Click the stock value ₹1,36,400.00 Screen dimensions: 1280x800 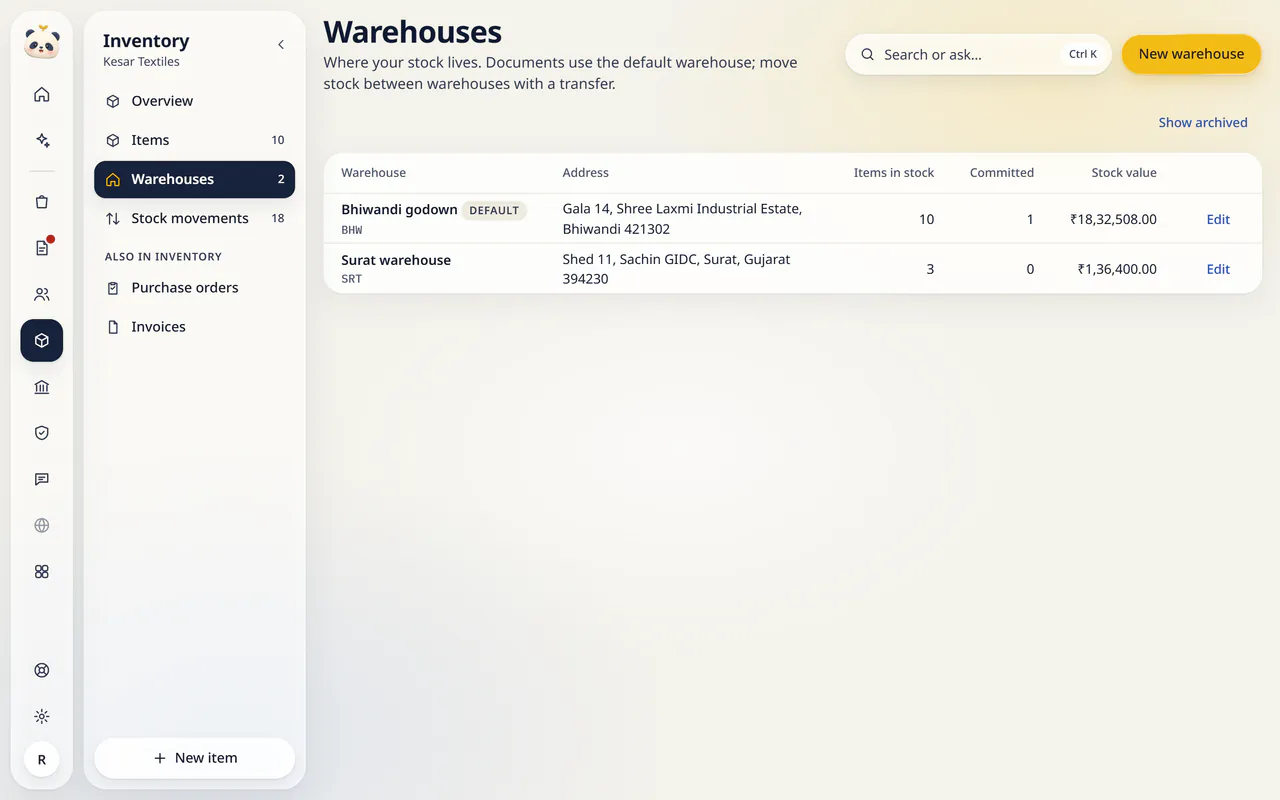[x=1117, y=269]
